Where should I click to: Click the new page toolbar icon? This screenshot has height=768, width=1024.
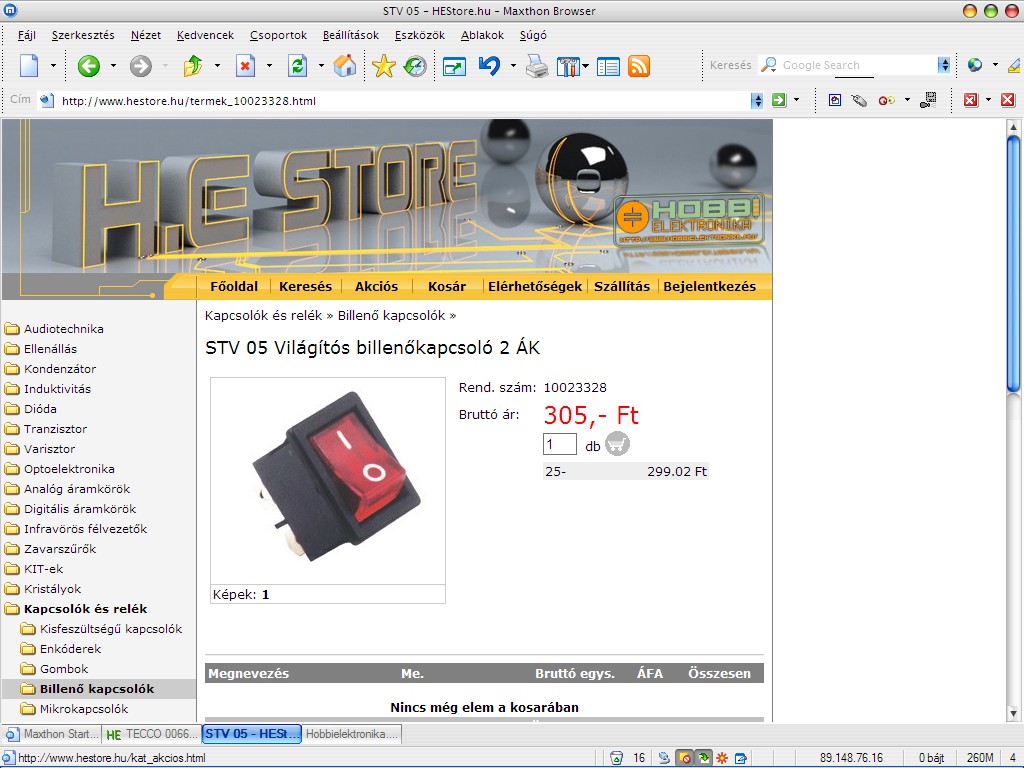tap(29, 66)
